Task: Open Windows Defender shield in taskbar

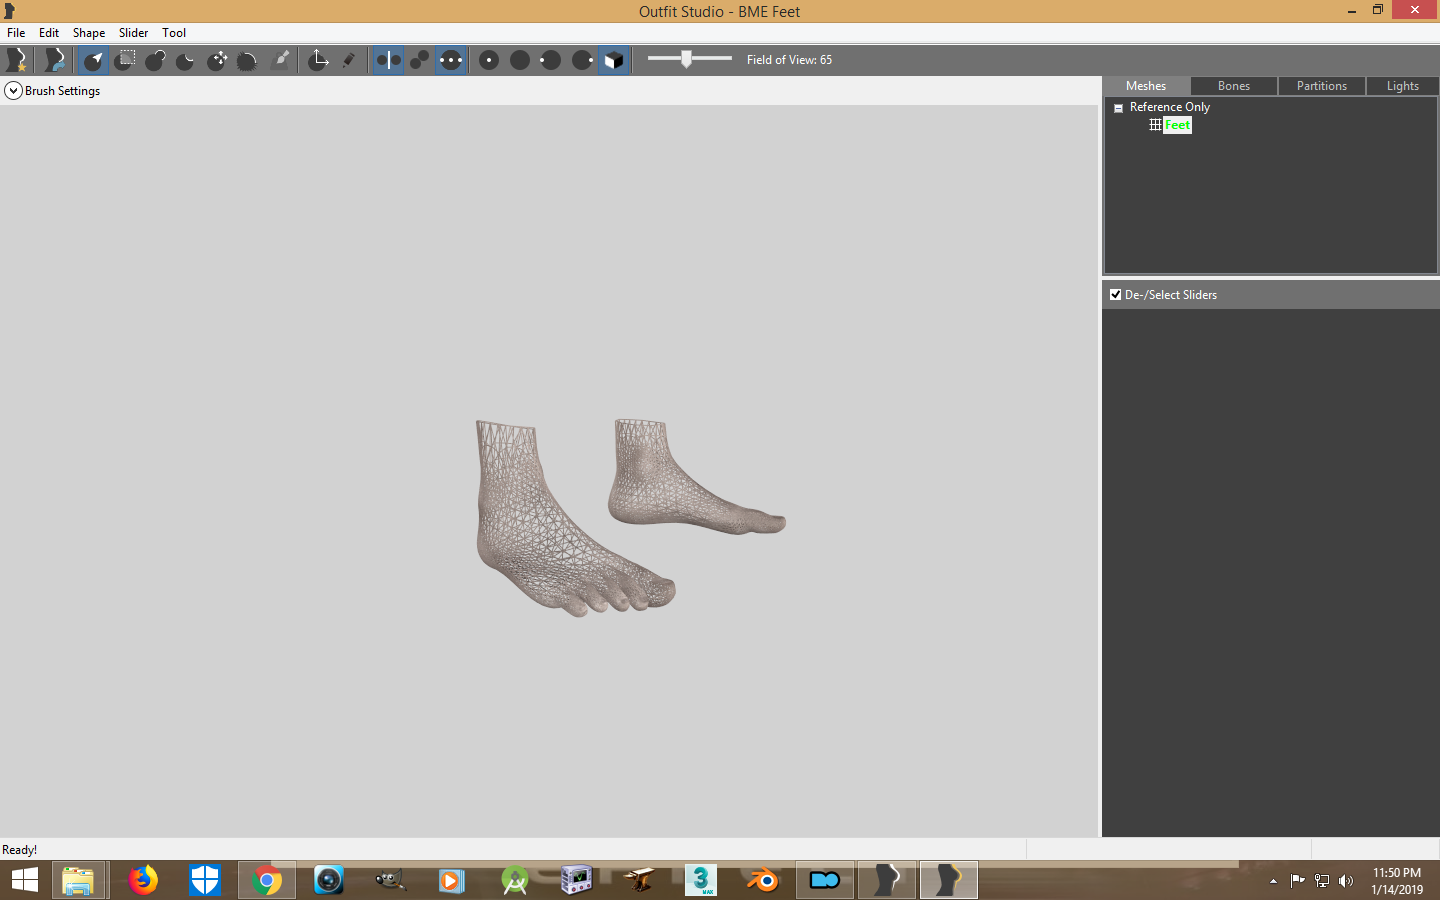Action: (205, 880)
